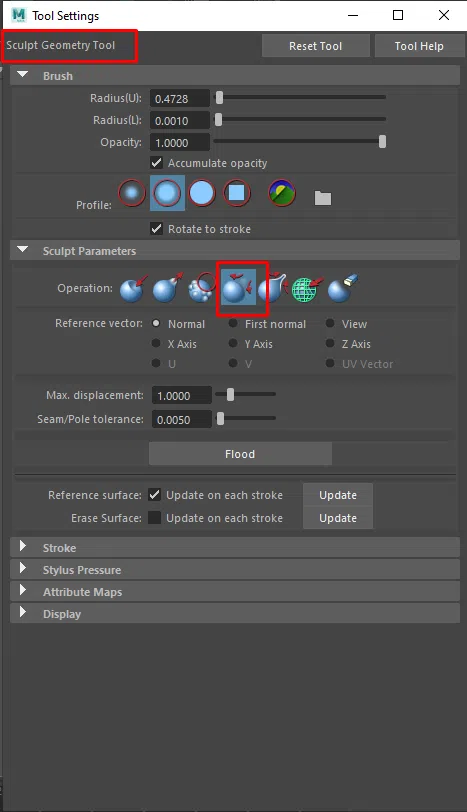This screenshot has width=467, height=812.
Task: Select the First normal reference vector
Action: click(233, 324)
